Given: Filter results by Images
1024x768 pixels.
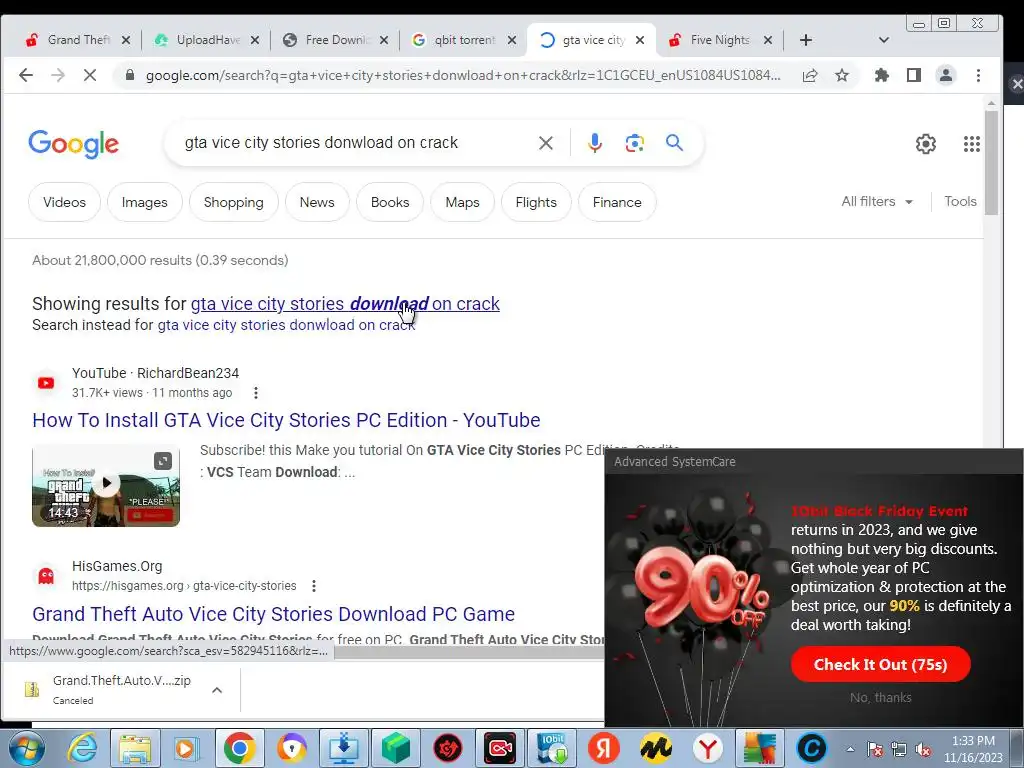Looking at the screenshot, I should click(144, 202).
